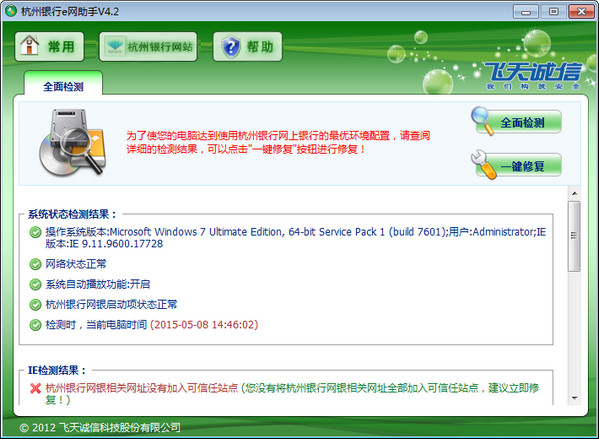
Task: Click the app icon in the title bar
Action: click(10, 11)
